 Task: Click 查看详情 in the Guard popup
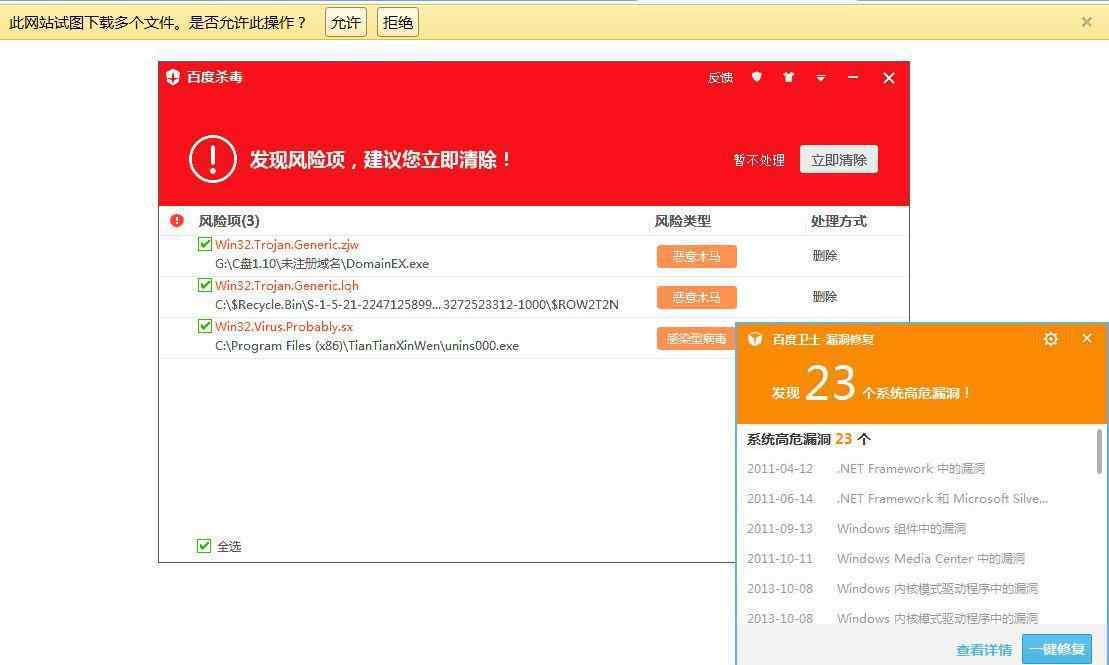point(984,649)
